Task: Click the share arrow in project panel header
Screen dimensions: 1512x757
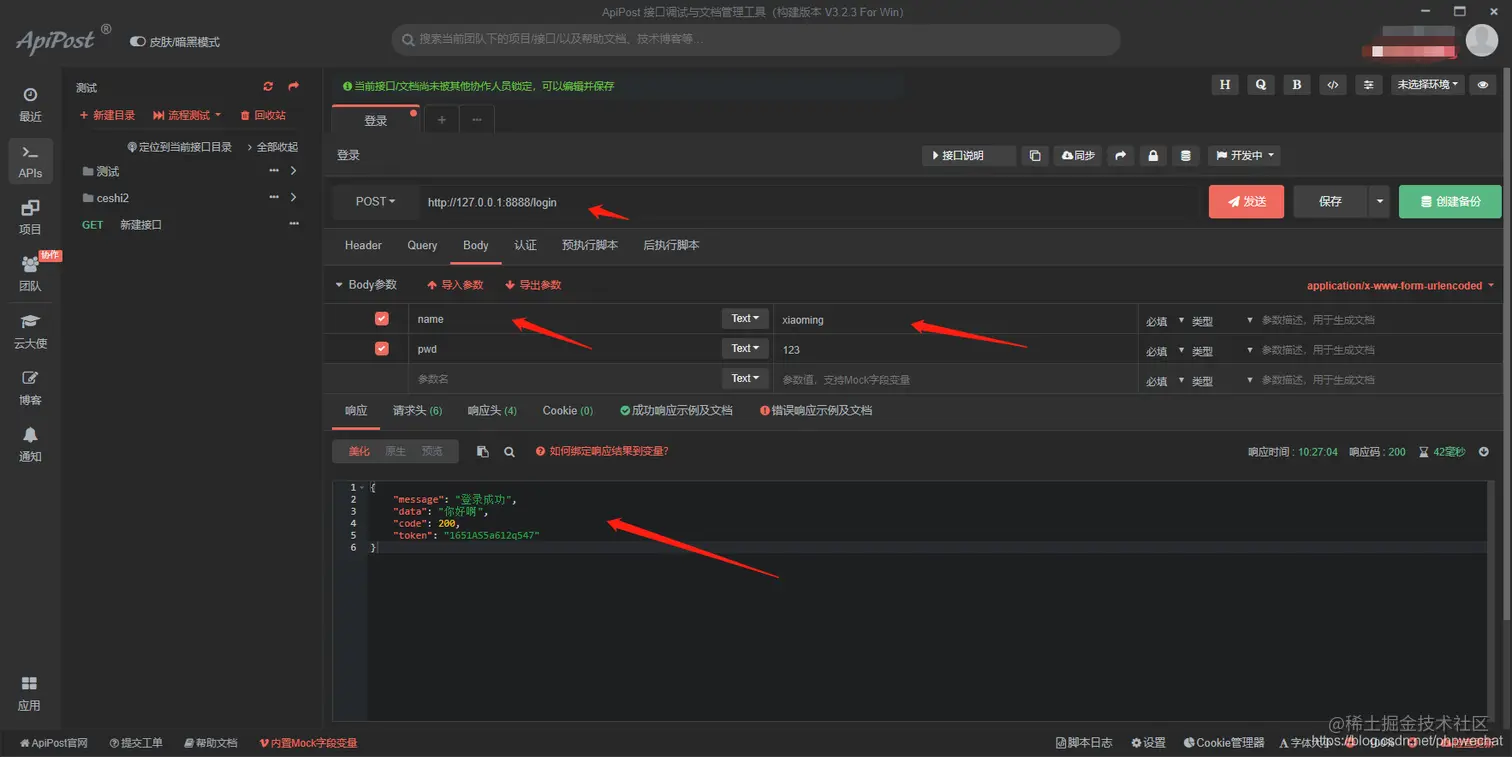Action: tap(294, 87)
